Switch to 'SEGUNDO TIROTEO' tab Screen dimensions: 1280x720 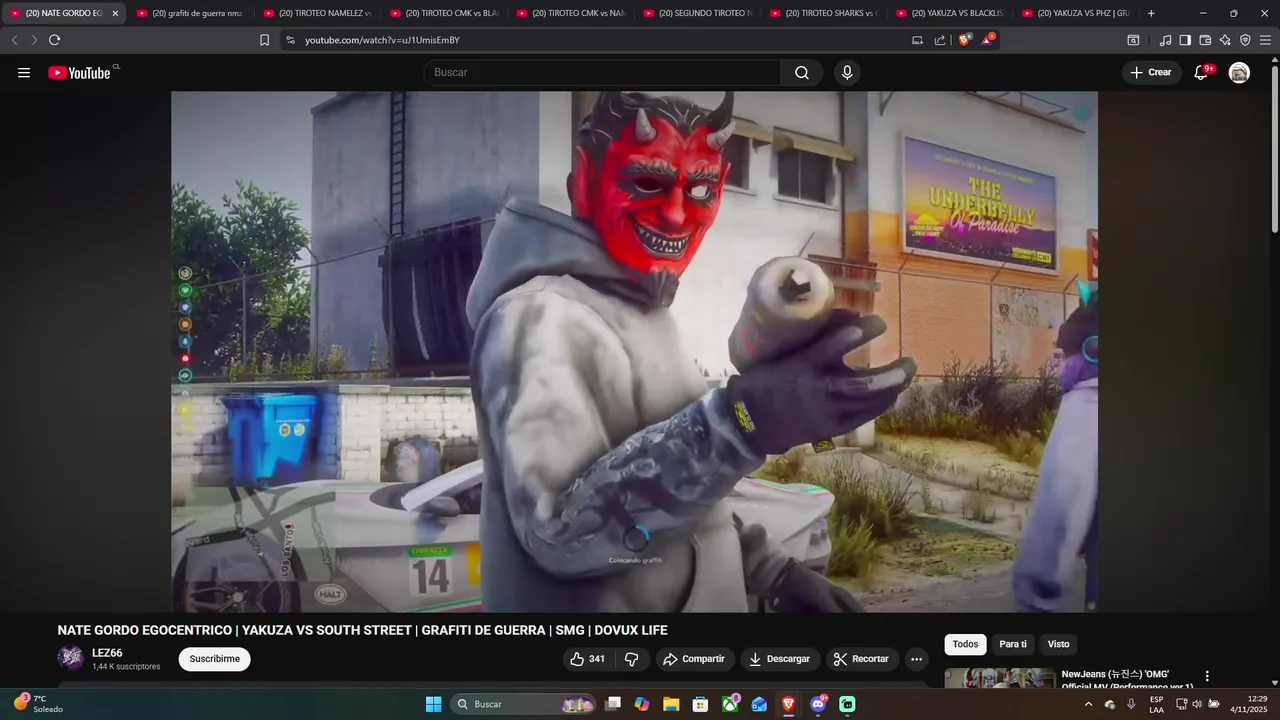click(x=697, y=13)
